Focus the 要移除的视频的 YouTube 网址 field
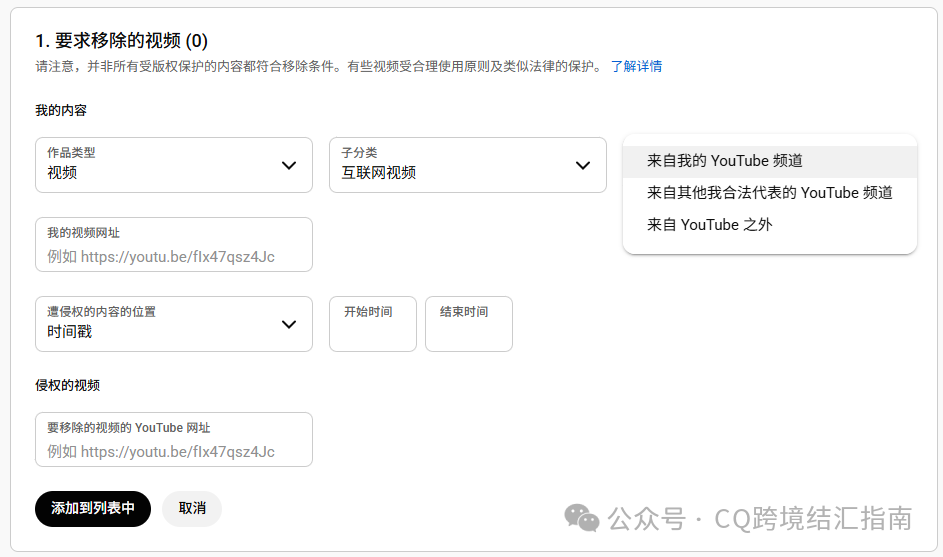This screenshot has height=557, width=943. (x=174, y=439)
